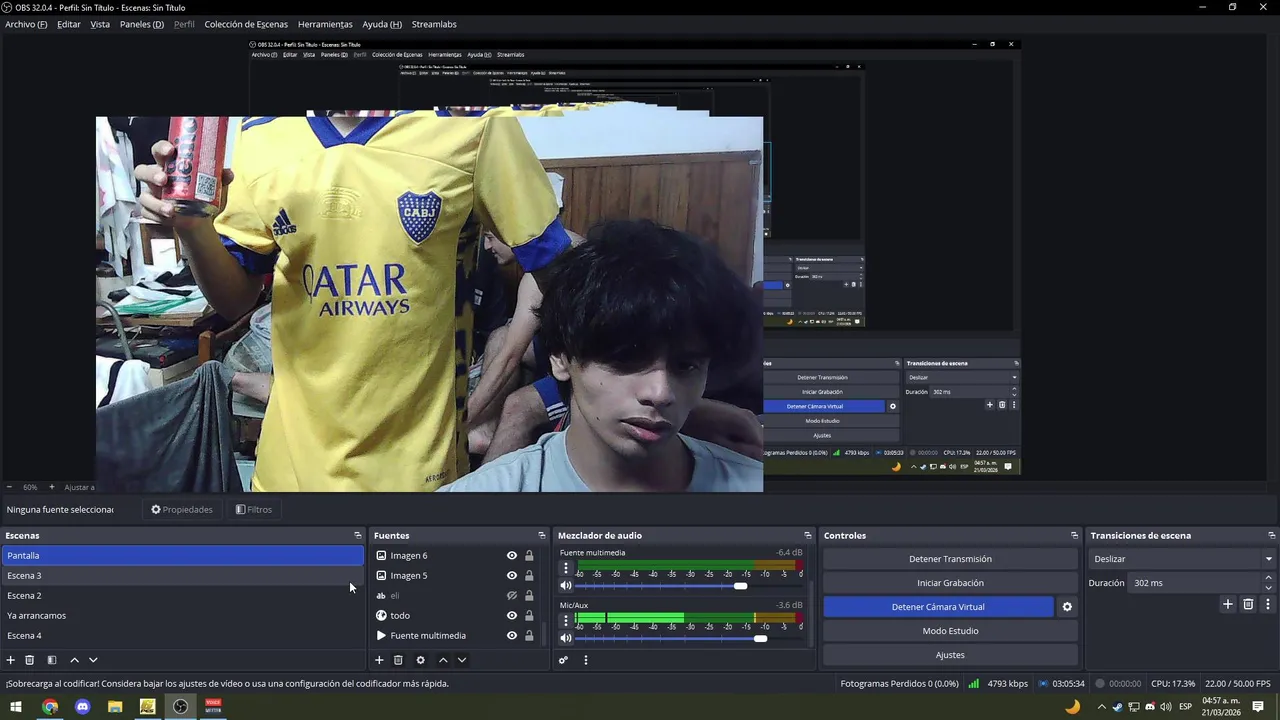Screen dimensions: 1280x720
Task: Open the Archivo menu
Action: [26, 24]
